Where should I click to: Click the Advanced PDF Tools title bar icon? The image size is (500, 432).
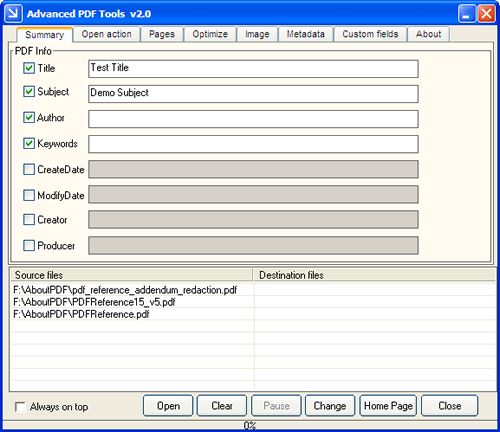14,14
